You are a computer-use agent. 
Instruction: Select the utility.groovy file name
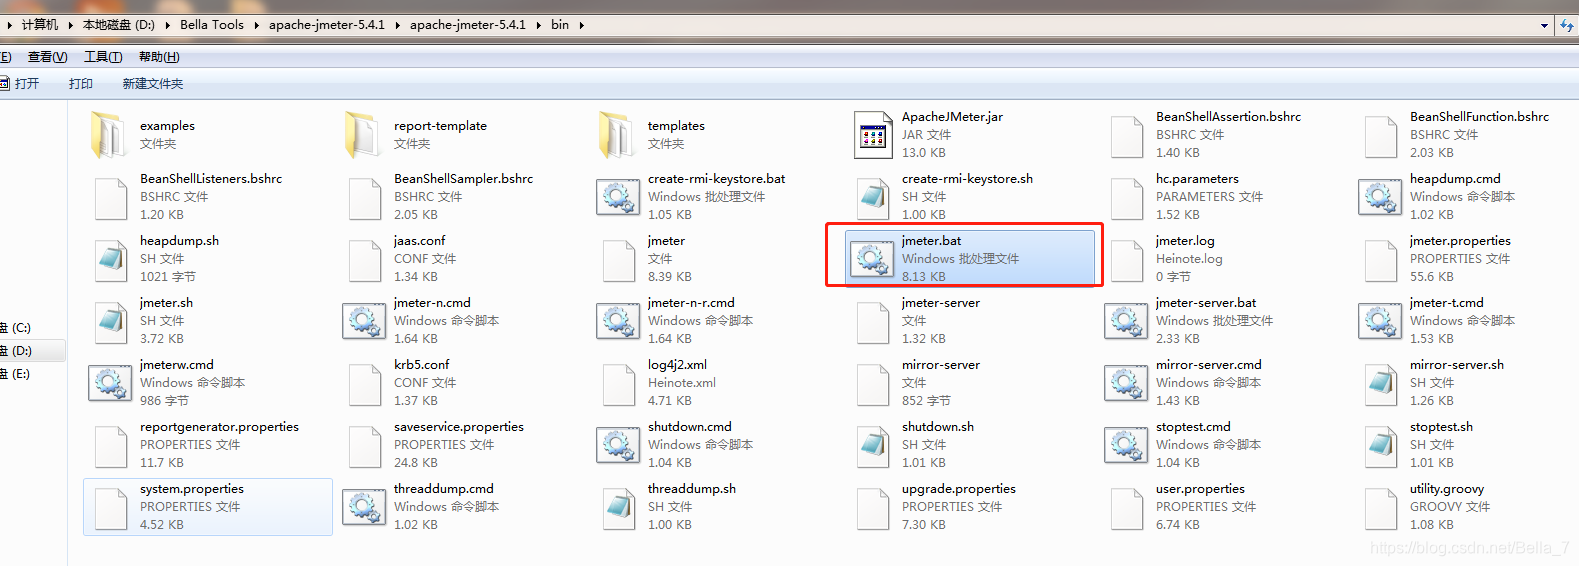[1447, 489]
